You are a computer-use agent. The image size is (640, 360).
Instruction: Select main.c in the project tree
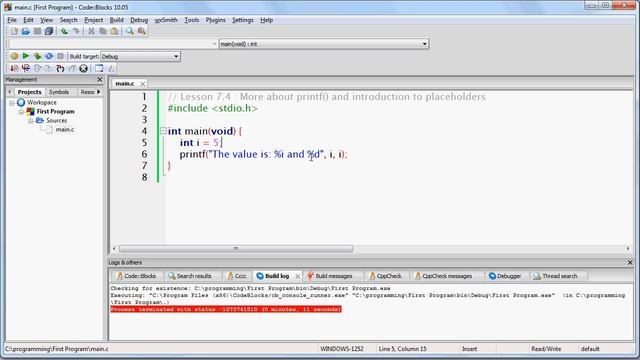[65, 130]
